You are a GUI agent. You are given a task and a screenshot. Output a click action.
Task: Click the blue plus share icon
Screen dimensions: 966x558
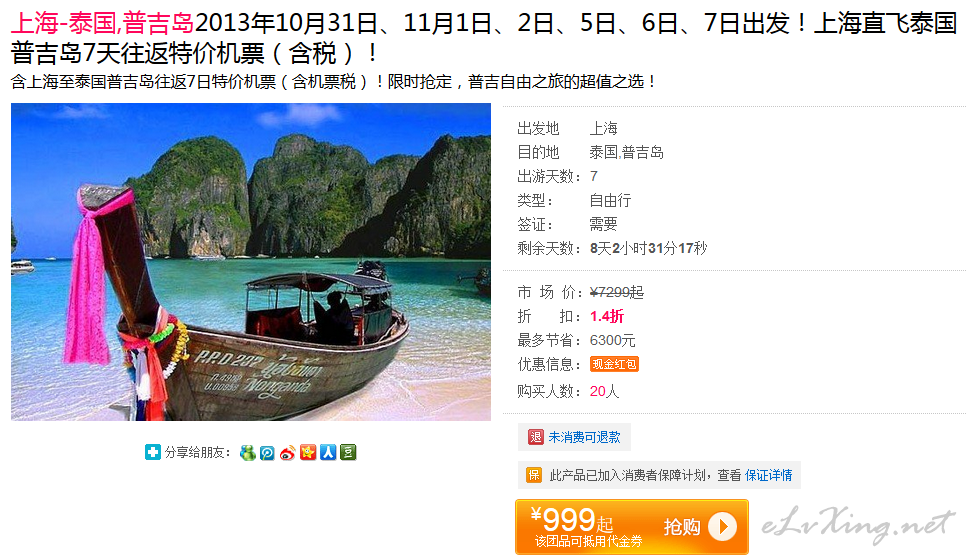153,452
